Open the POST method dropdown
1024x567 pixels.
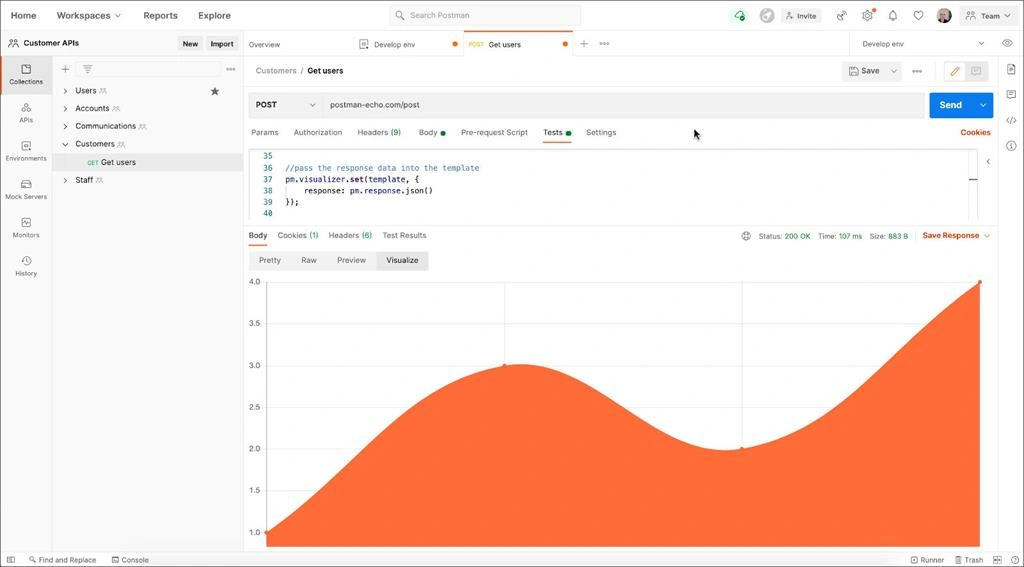point(285,105)
